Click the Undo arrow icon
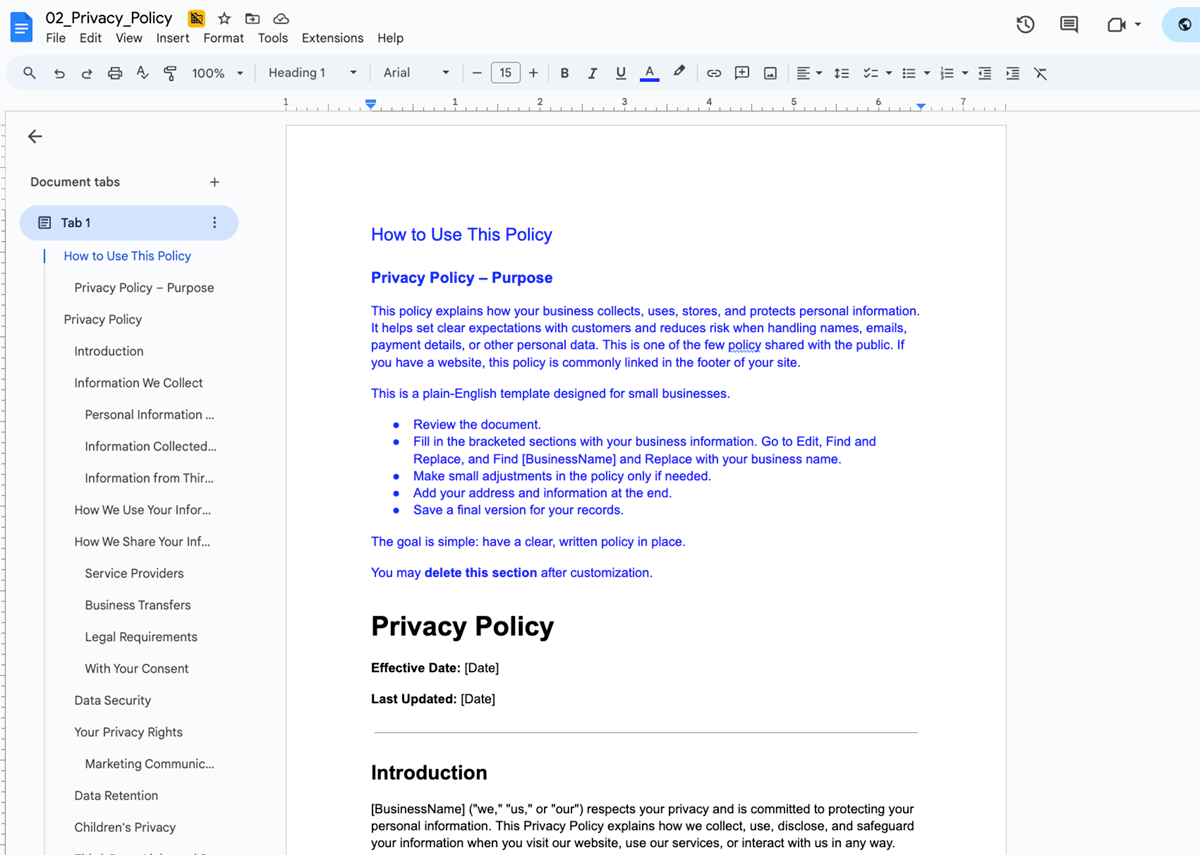The width and height of the screenshot is (1200, 855). pyautogui.click(x=59, y=73)
